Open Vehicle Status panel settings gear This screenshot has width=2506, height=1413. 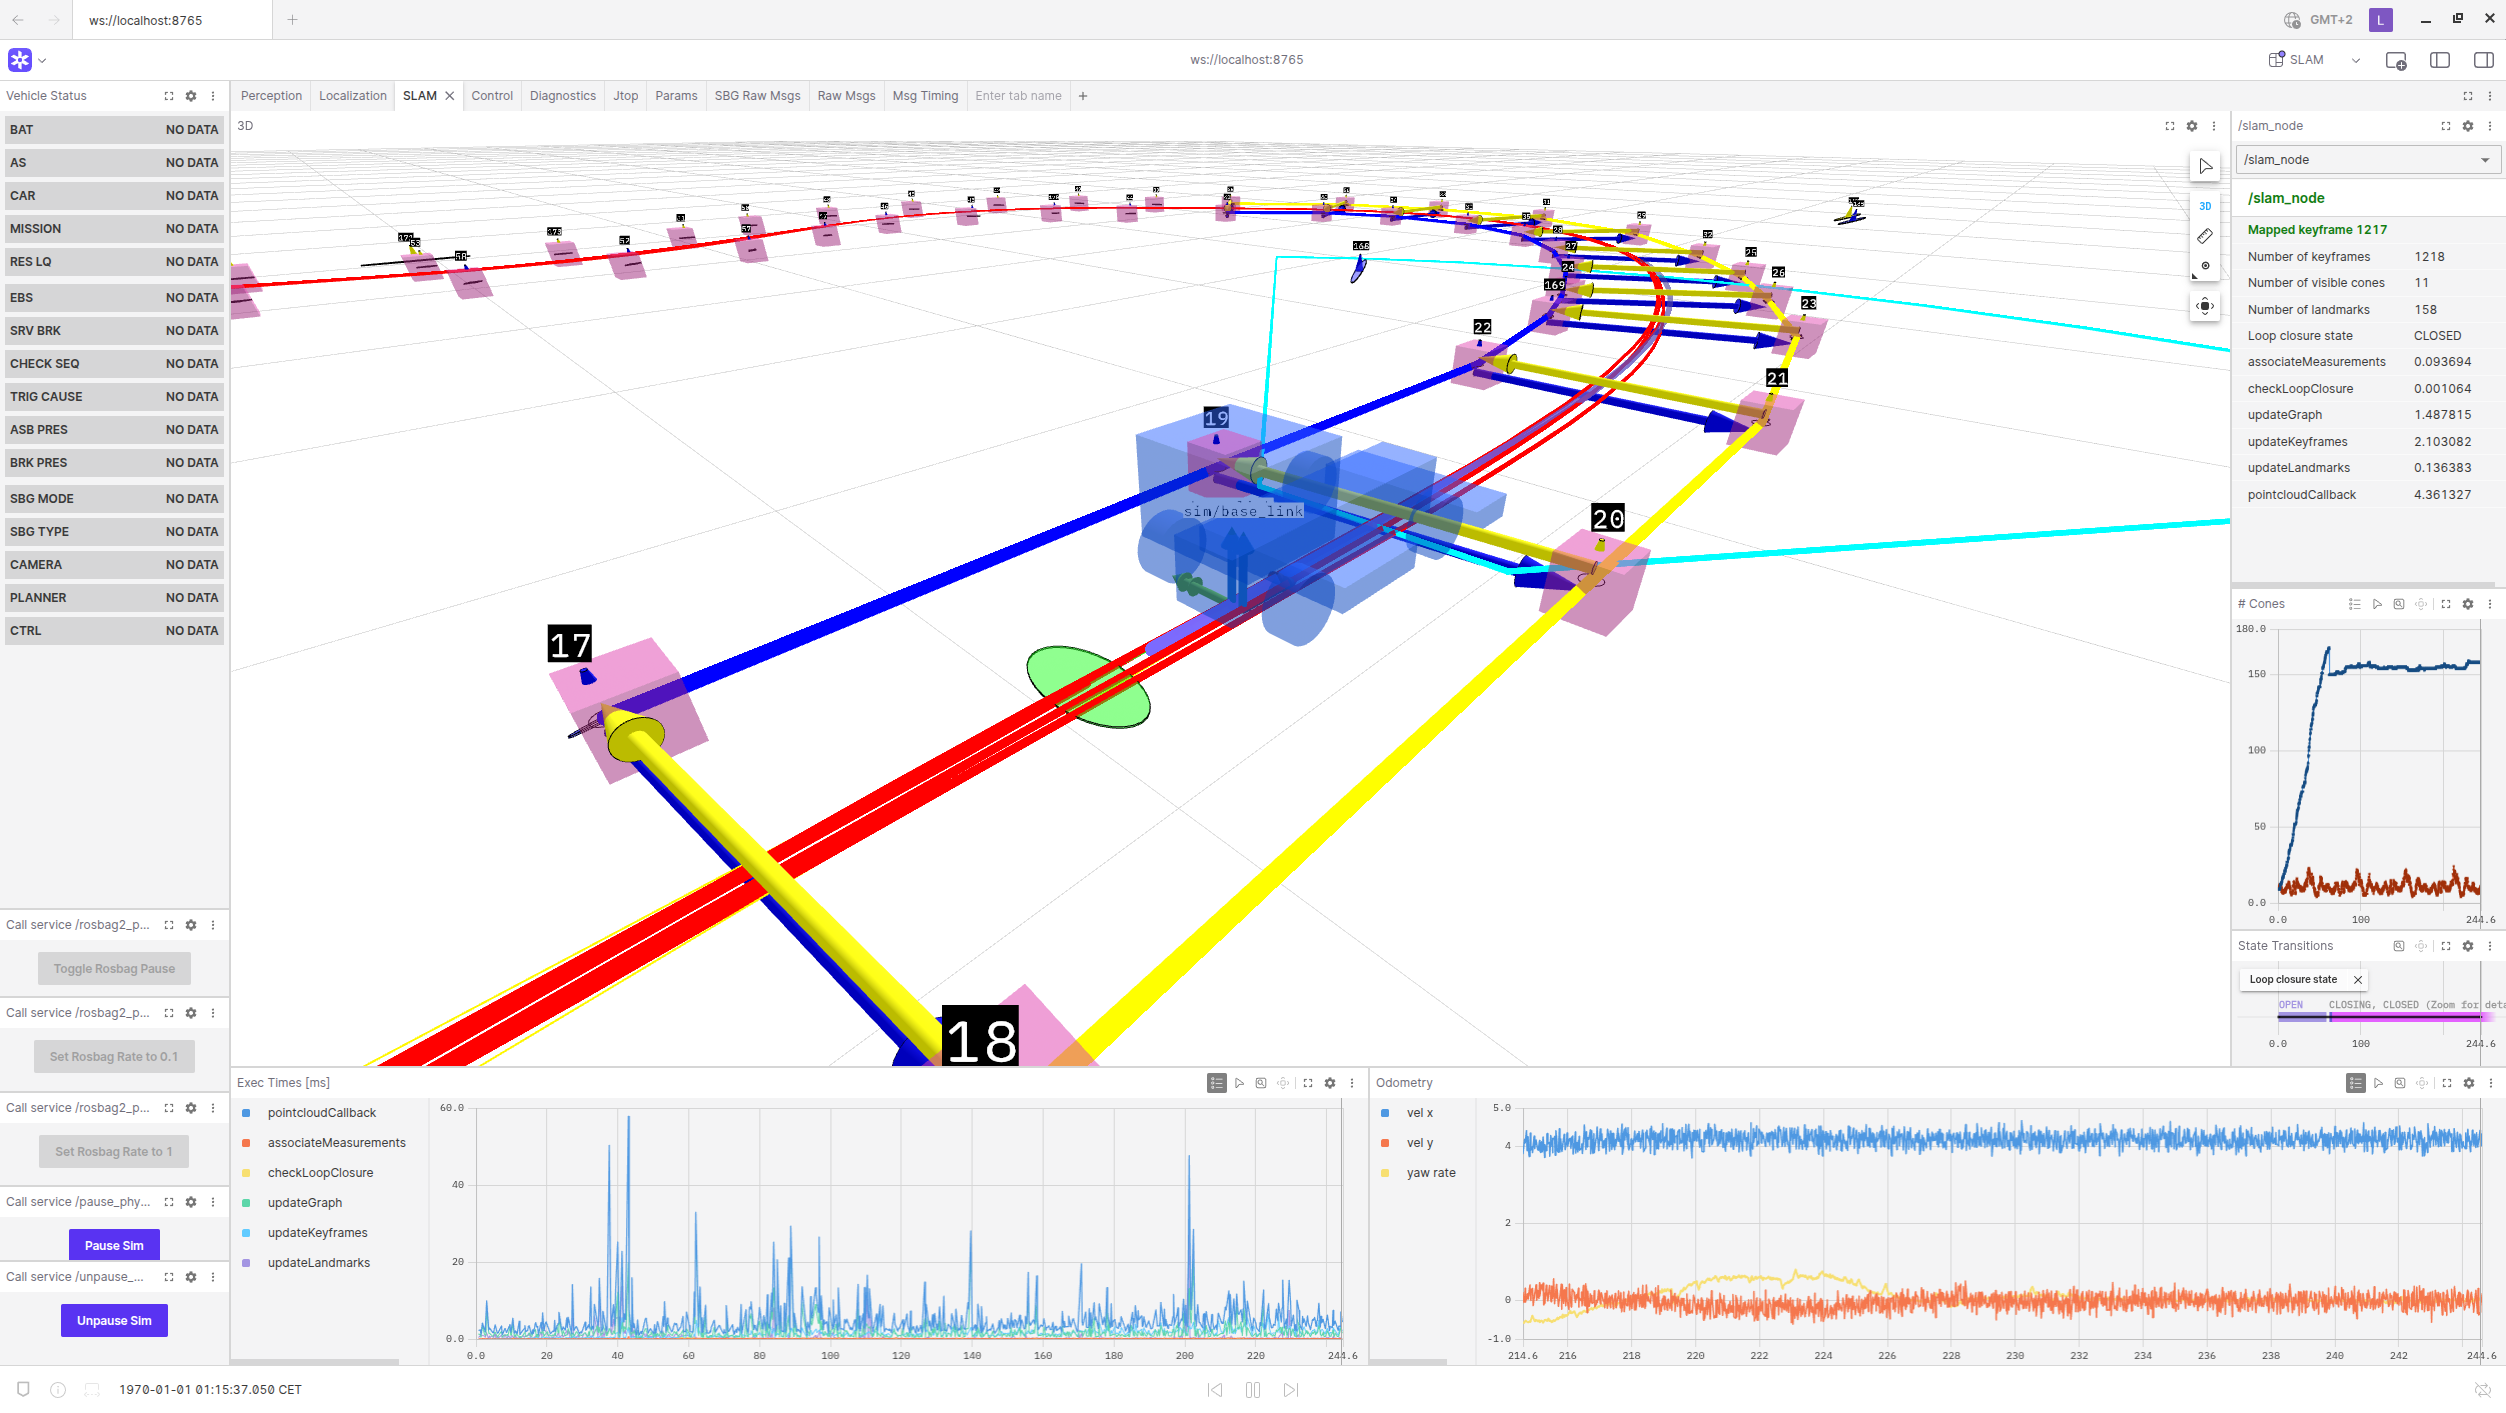(x=191, y=96)
